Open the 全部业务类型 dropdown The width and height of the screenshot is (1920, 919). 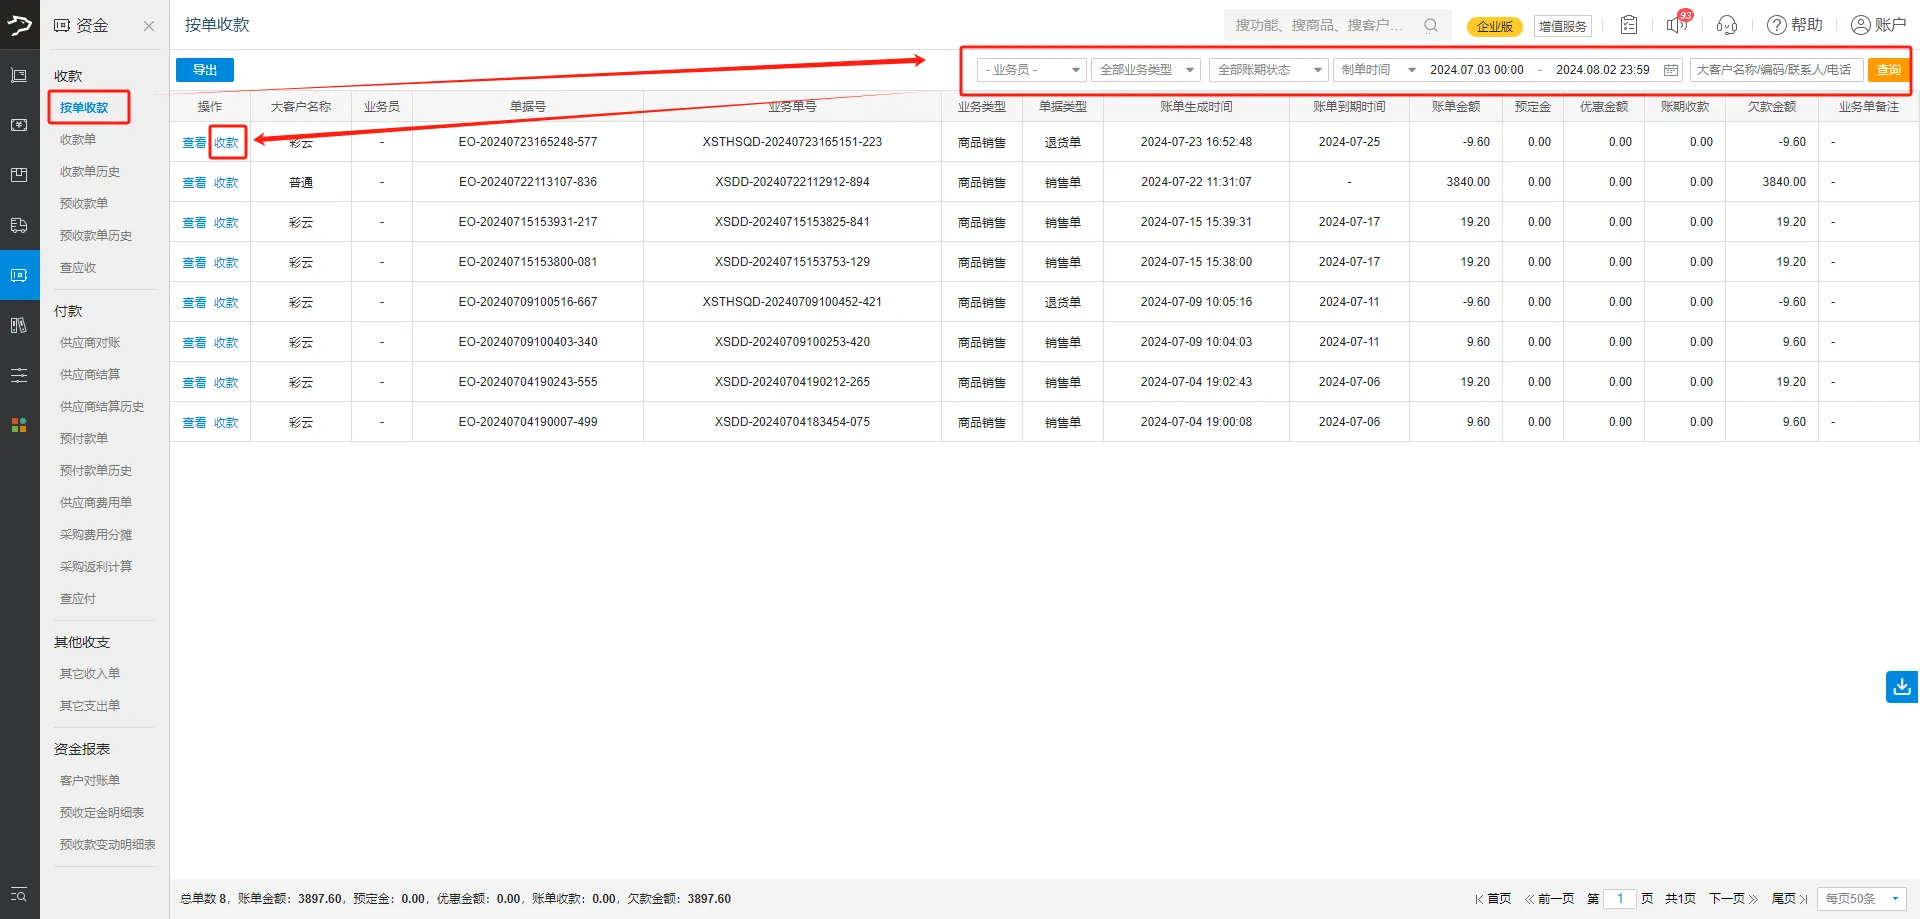[x=1146, y=70]
